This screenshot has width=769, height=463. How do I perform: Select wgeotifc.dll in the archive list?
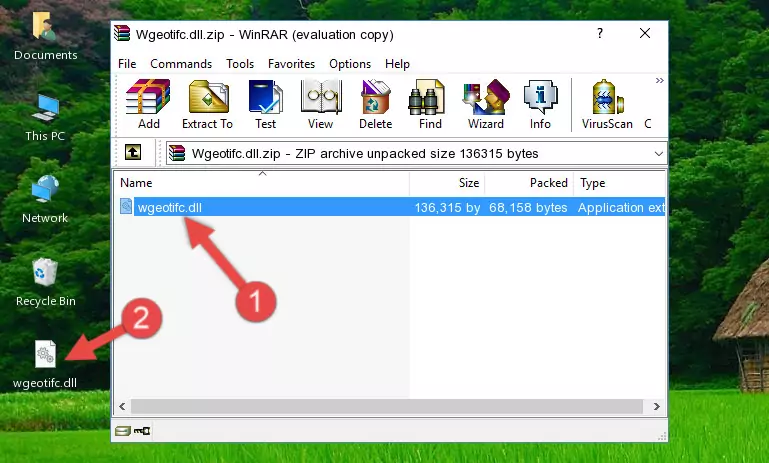(x=170, y=207)
